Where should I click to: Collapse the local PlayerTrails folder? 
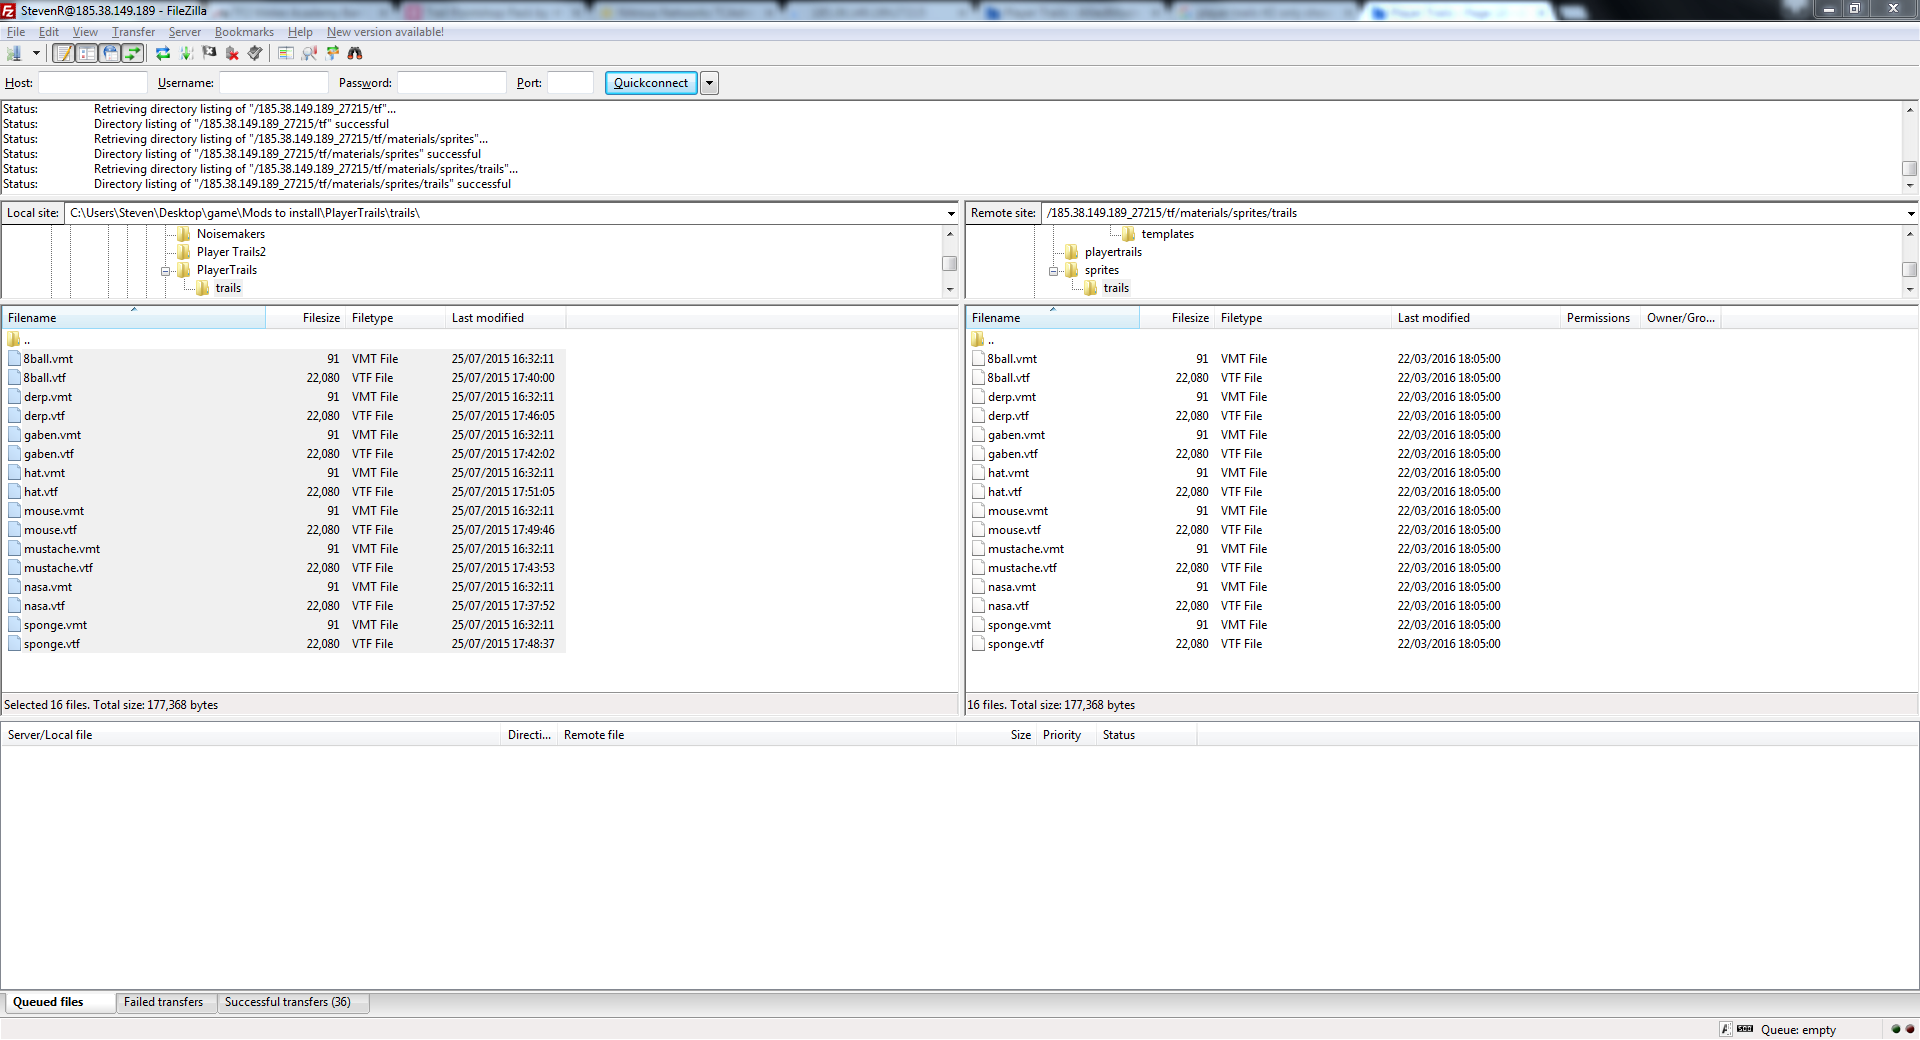[166, 271]
